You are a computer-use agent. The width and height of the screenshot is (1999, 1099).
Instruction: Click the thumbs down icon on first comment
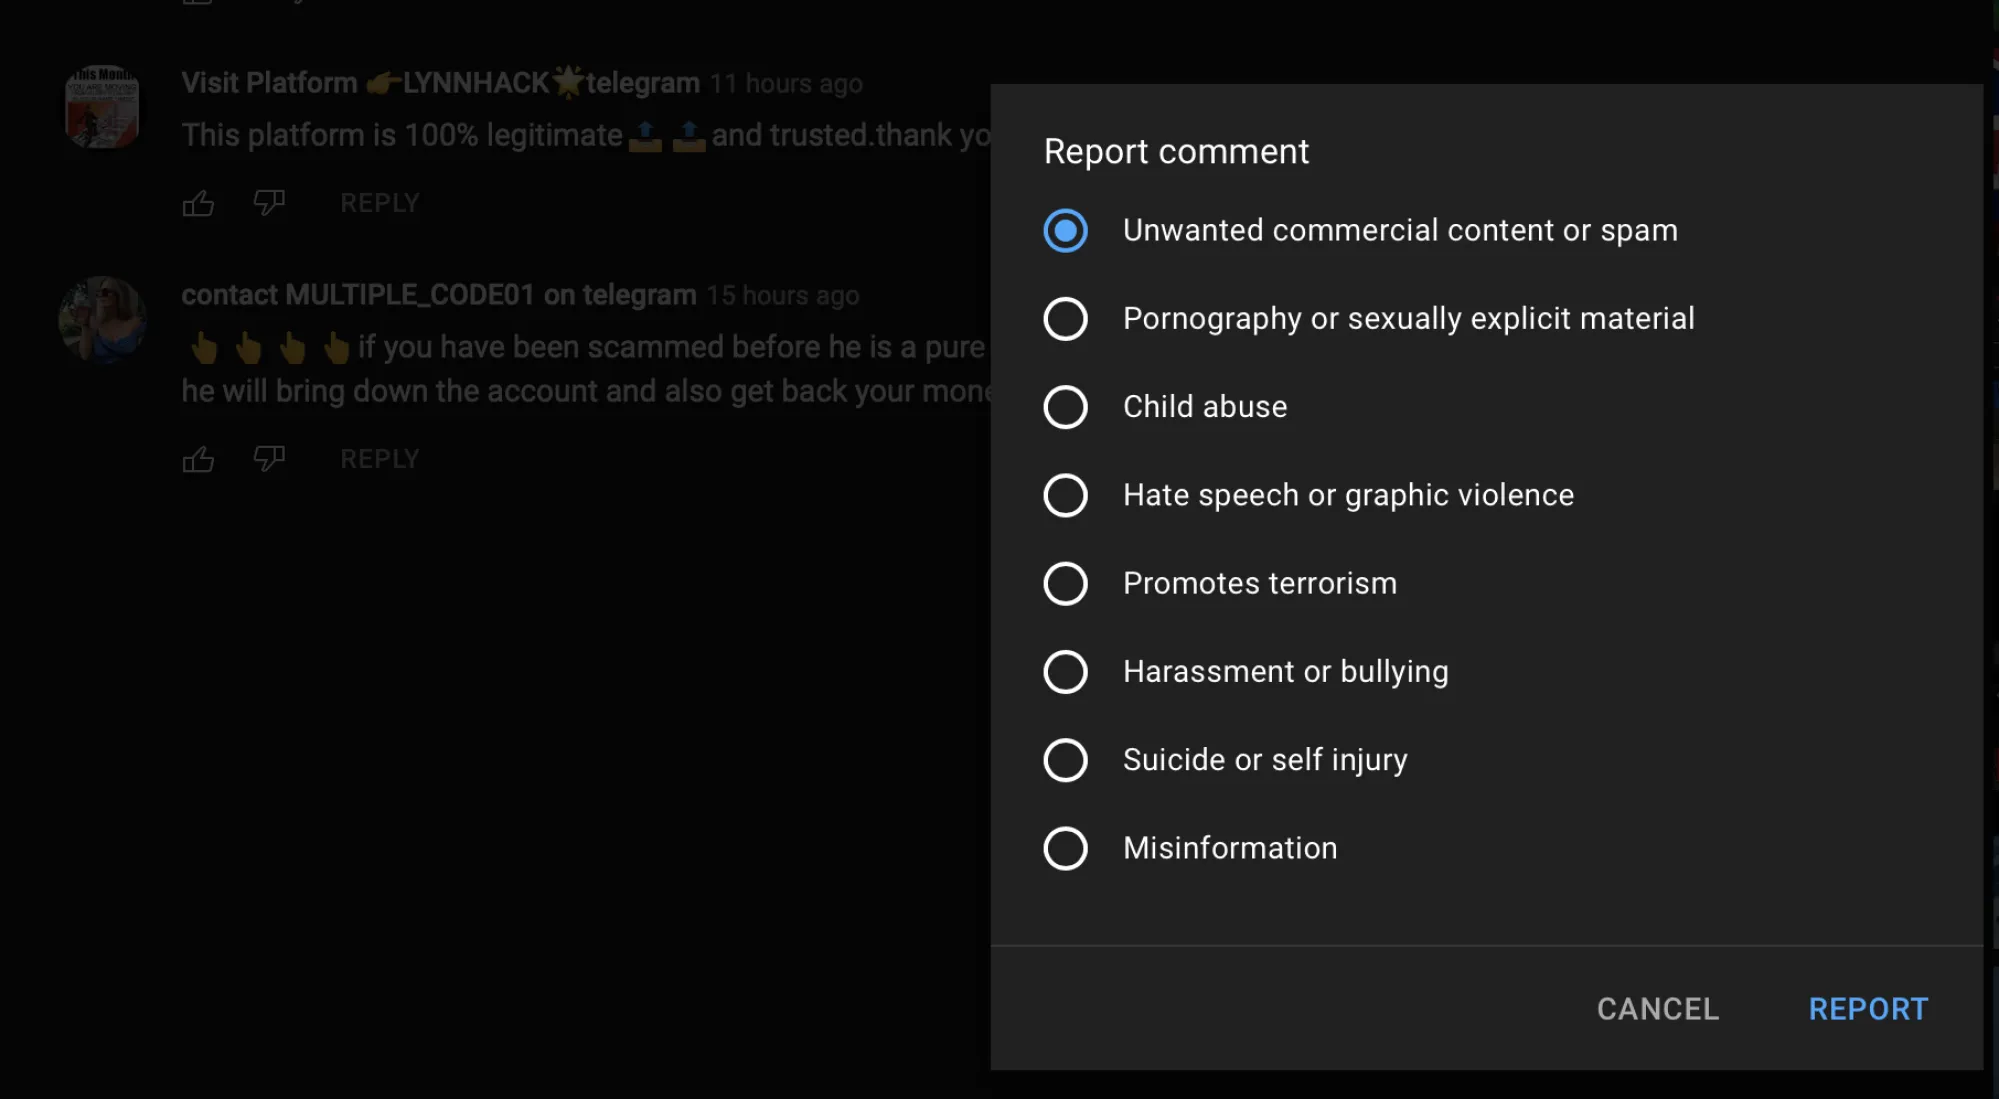coord(269,202)
